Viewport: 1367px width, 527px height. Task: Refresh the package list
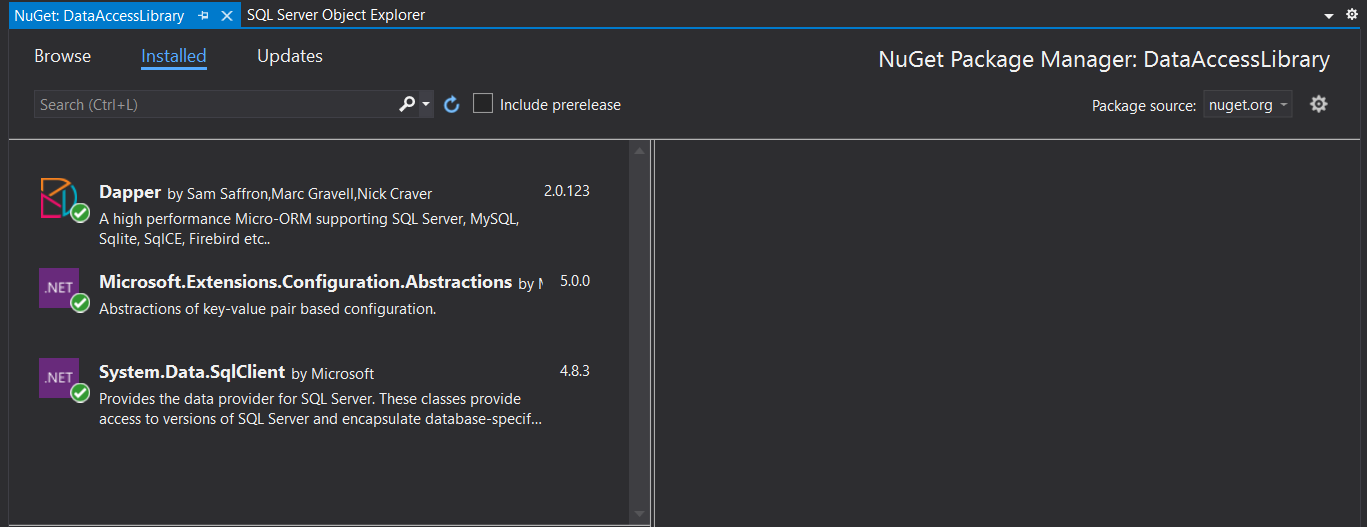[x=451, y=105]
